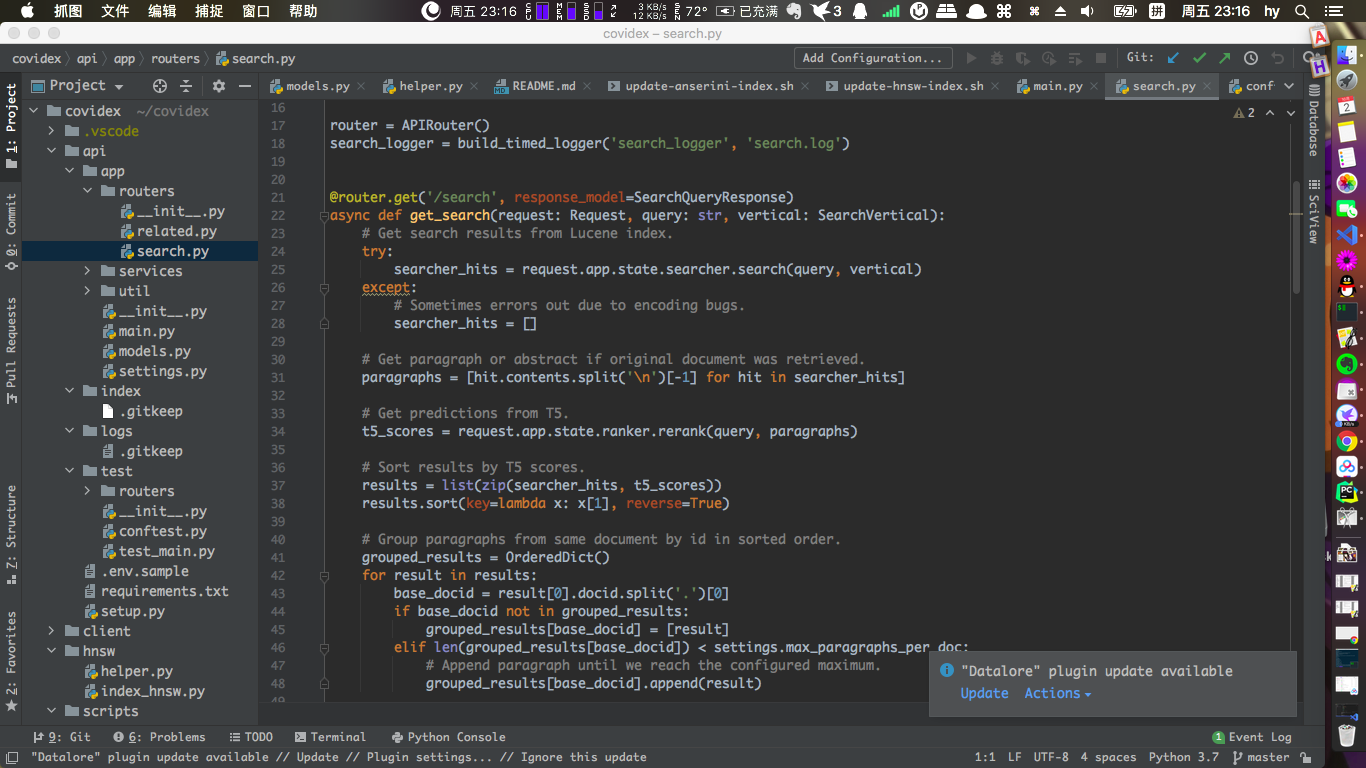
Task: Show hidden editor tabs dropdown
Action: [x=1289, y=86]
